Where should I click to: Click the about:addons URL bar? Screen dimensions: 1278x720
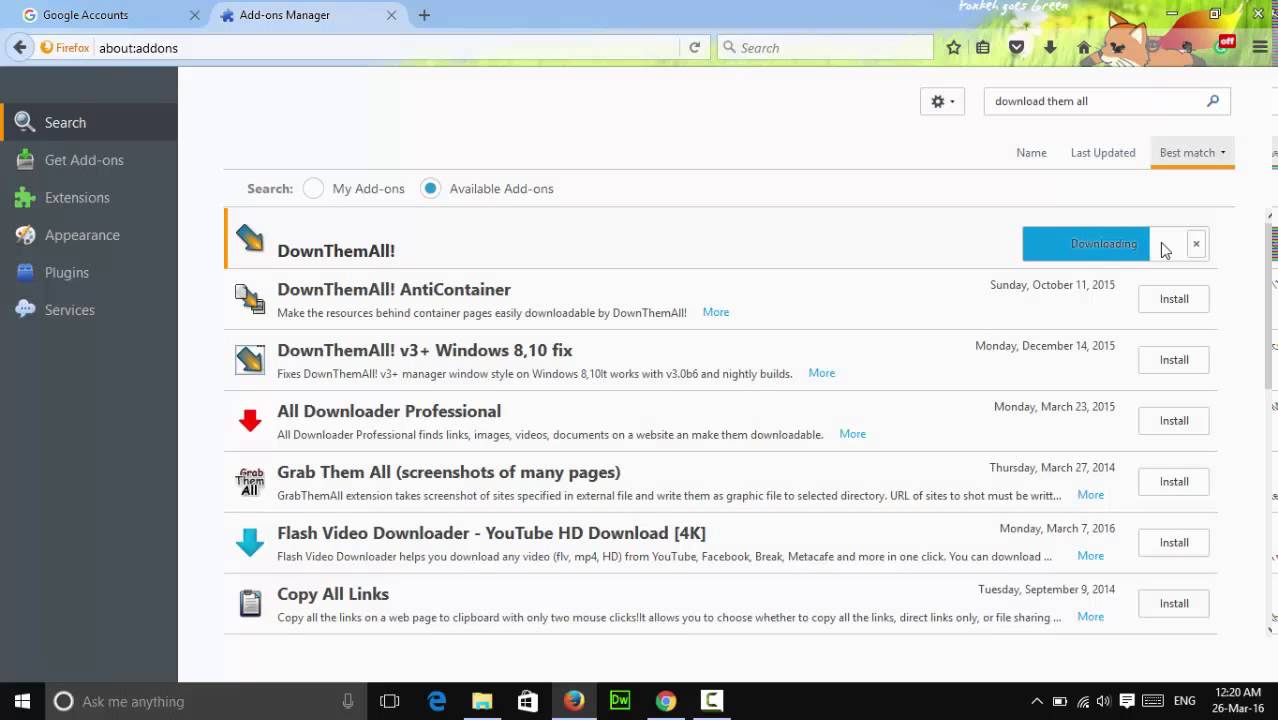tap(387, 48)
